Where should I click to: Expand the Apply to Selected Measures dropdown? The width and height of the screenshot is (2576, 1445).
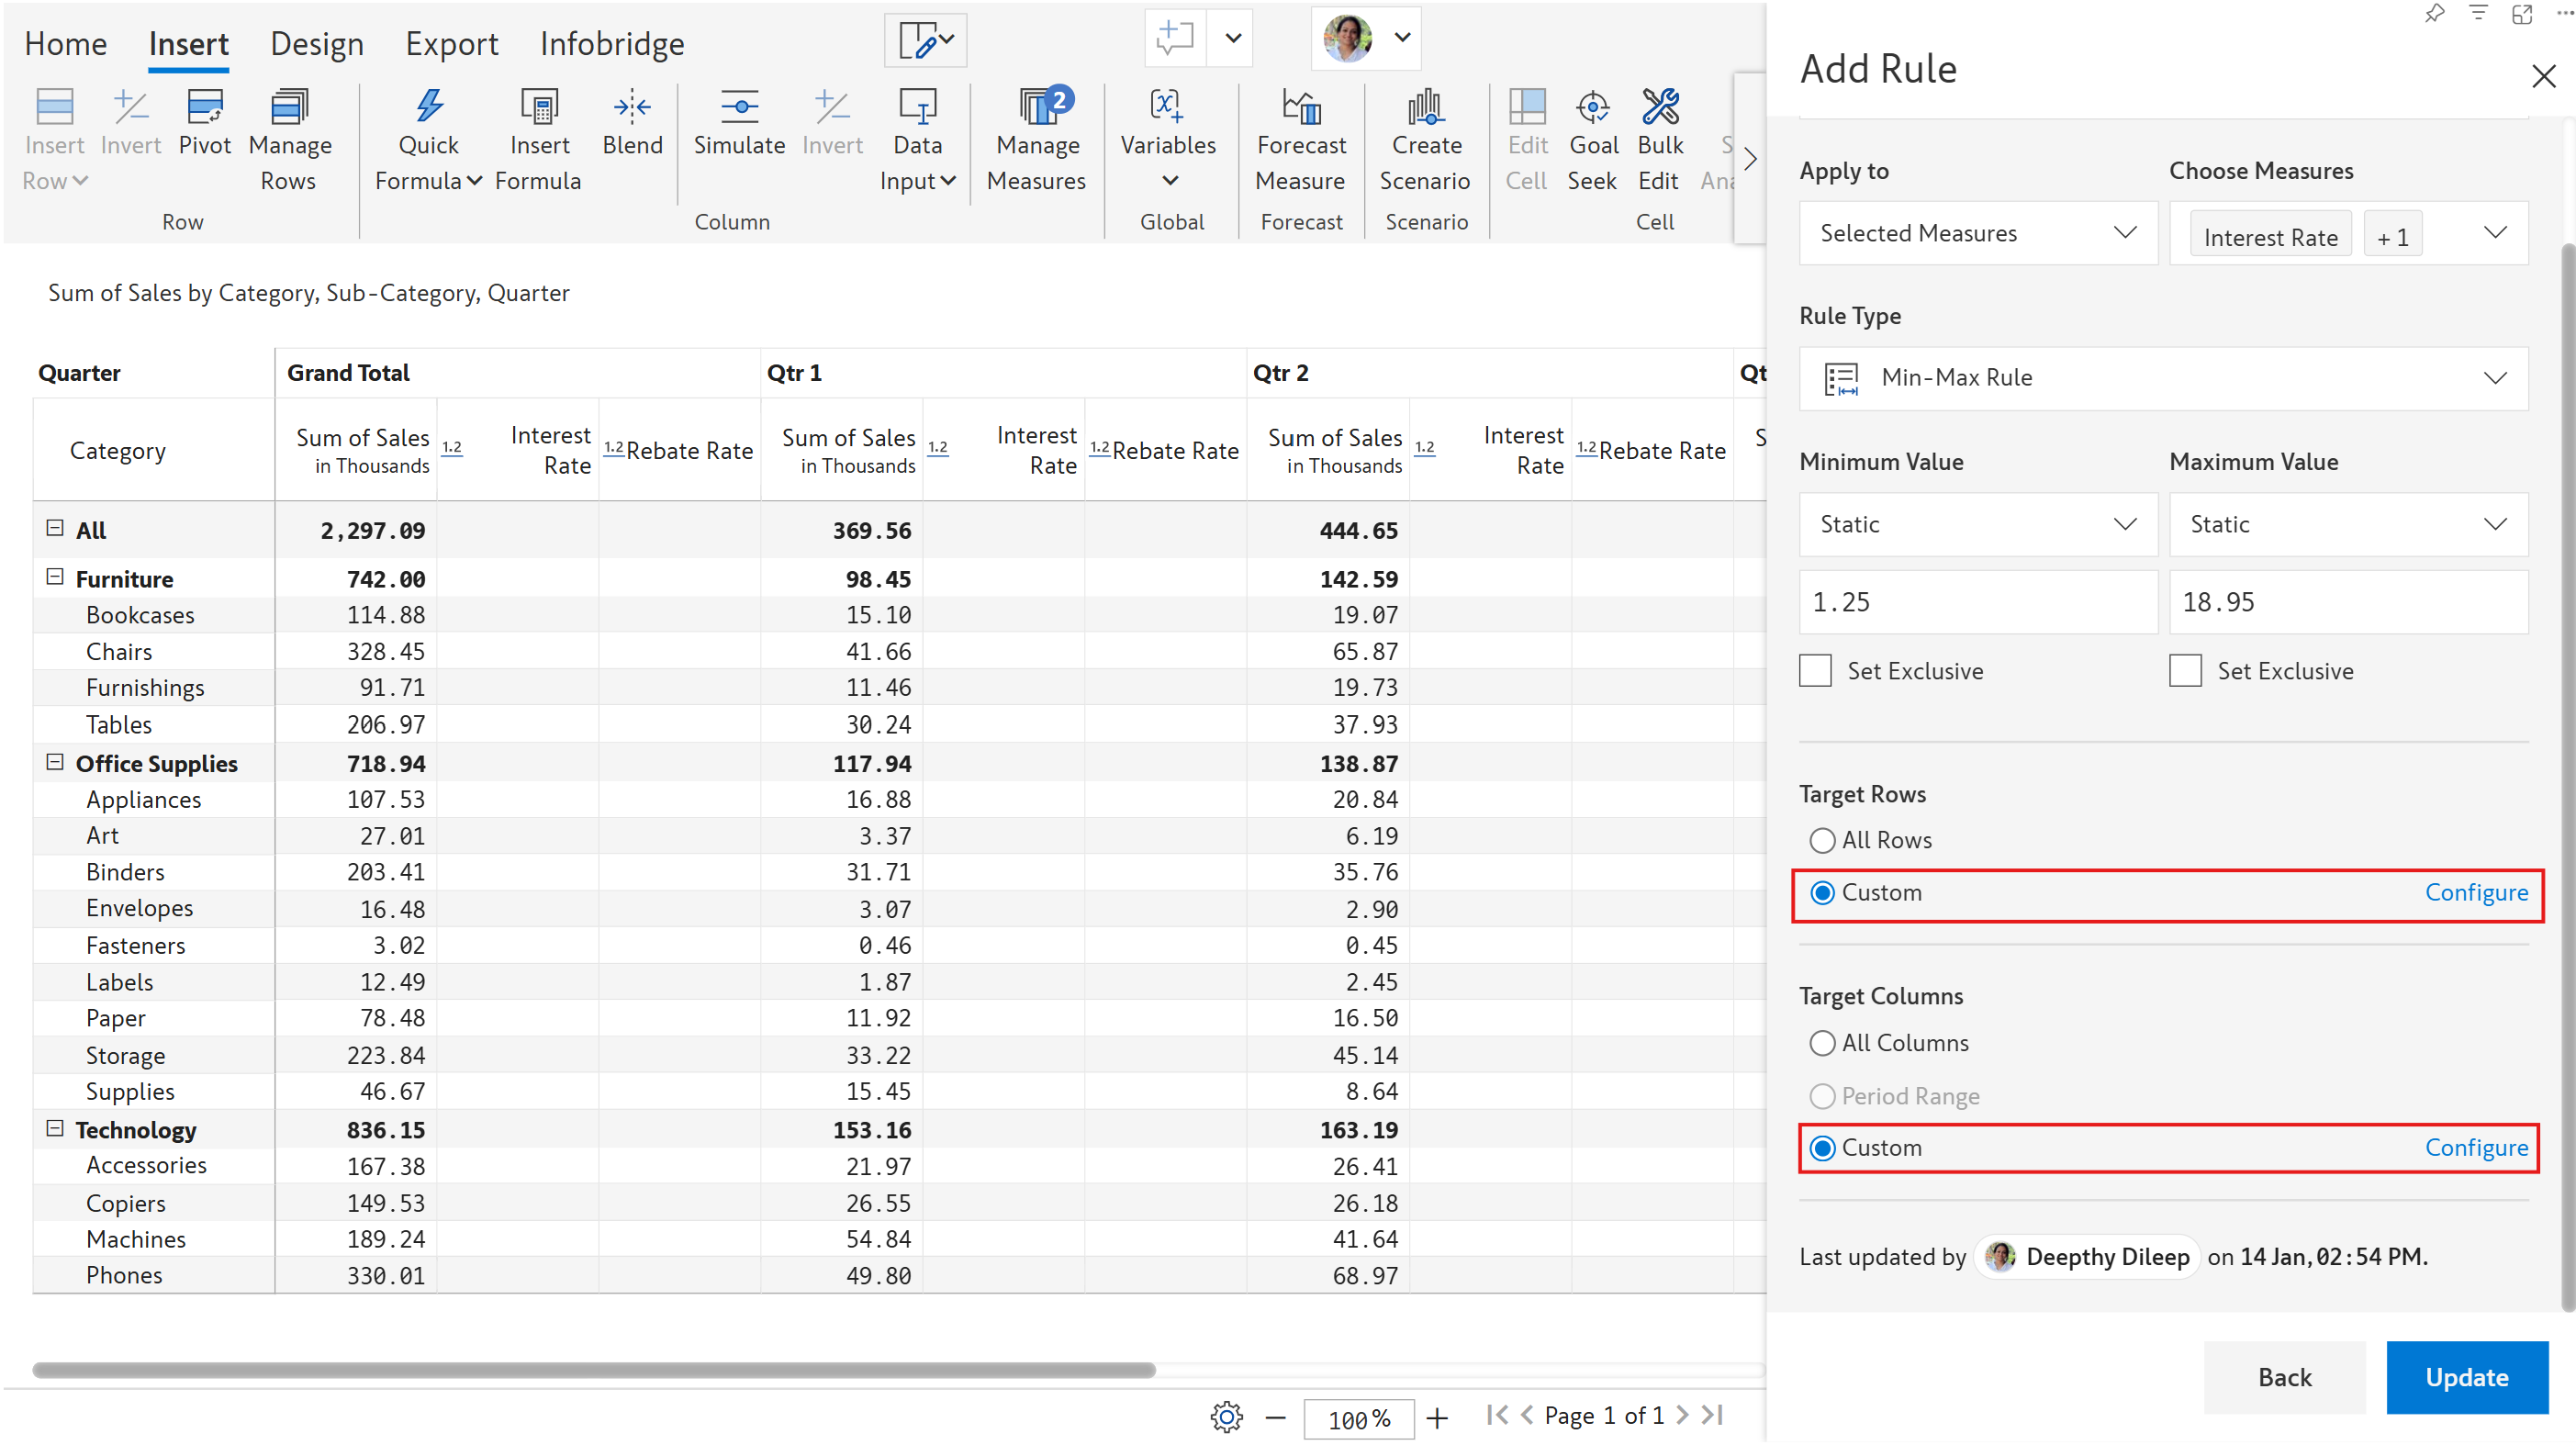[x=1977, y=233]
